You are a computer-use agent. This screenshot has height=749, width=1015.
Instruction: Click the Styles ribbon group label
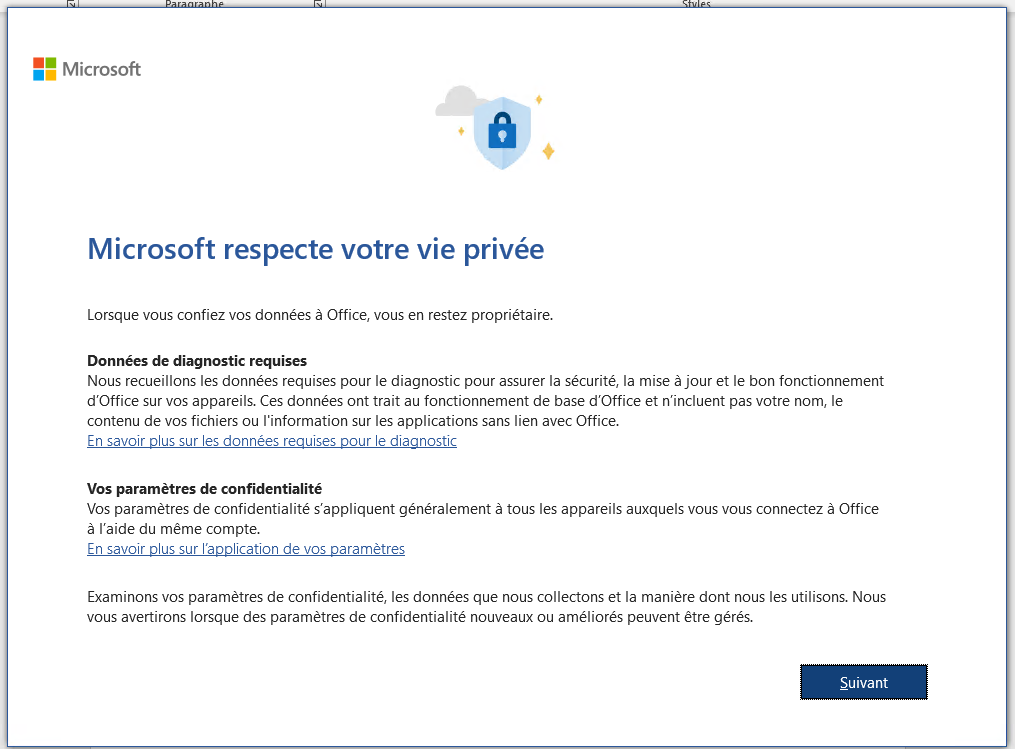697,4
